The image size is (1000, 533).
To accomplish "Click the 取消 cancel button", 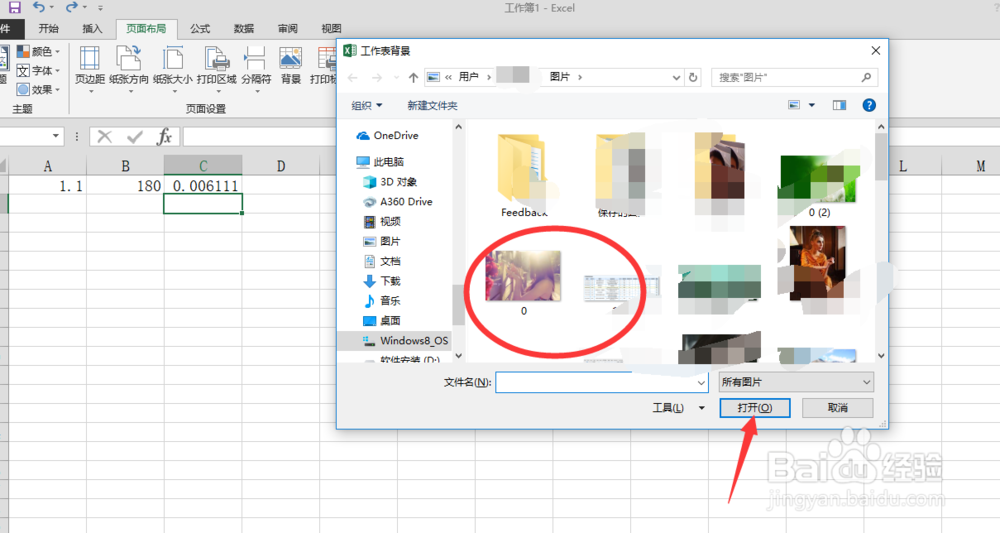I will click(837, 408).
